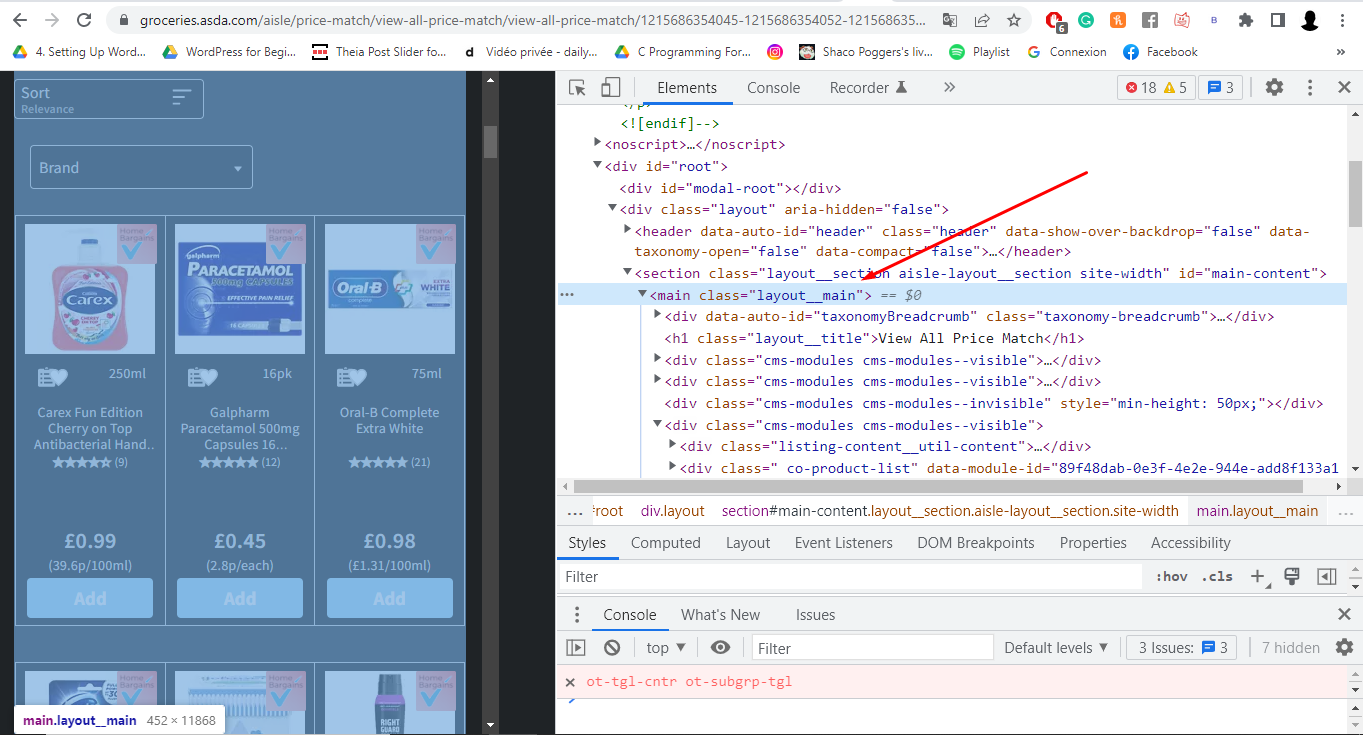The width and height of the screenshot is (1363, 735).
Task: Go back in Chrome navigation
Action: (x=20, y=20)
